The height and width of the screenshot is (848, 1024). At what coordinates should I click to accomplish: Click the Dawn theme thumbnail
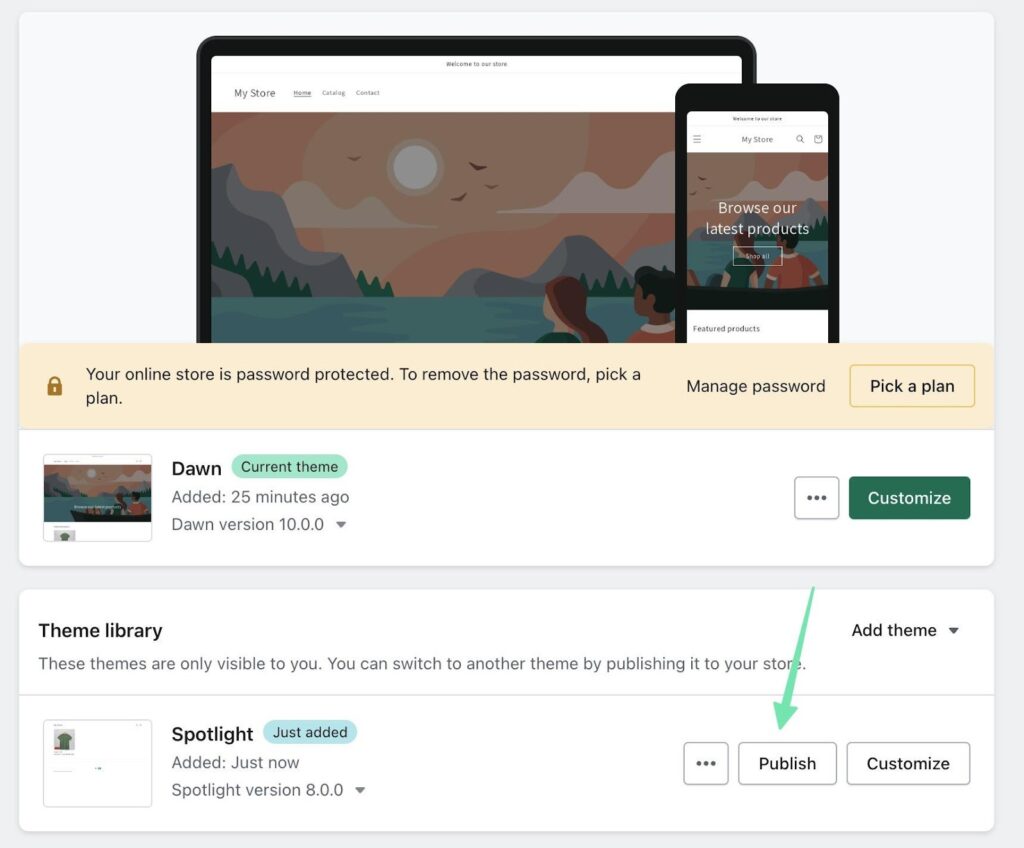[98, 498]
